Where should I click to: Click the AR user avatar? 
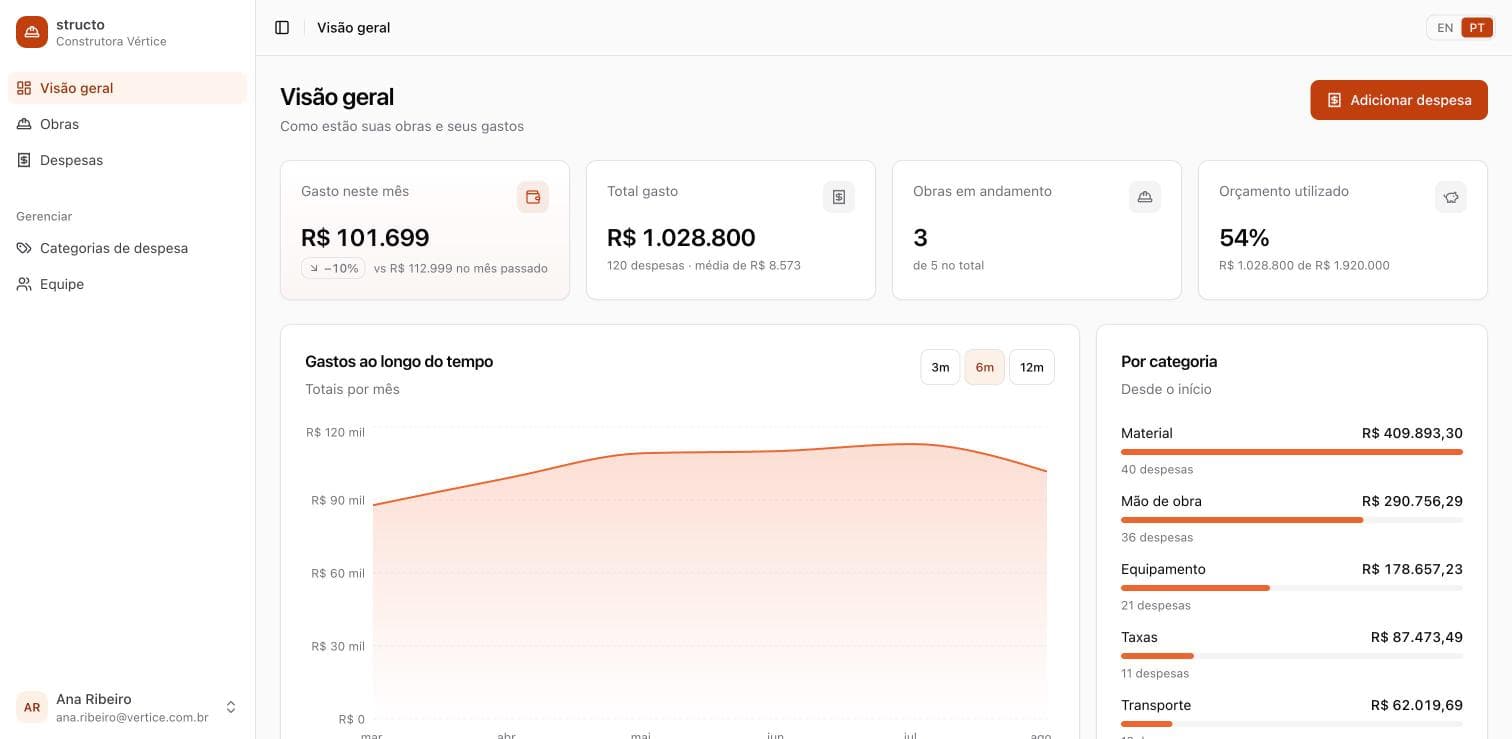[x=32, y=707]
